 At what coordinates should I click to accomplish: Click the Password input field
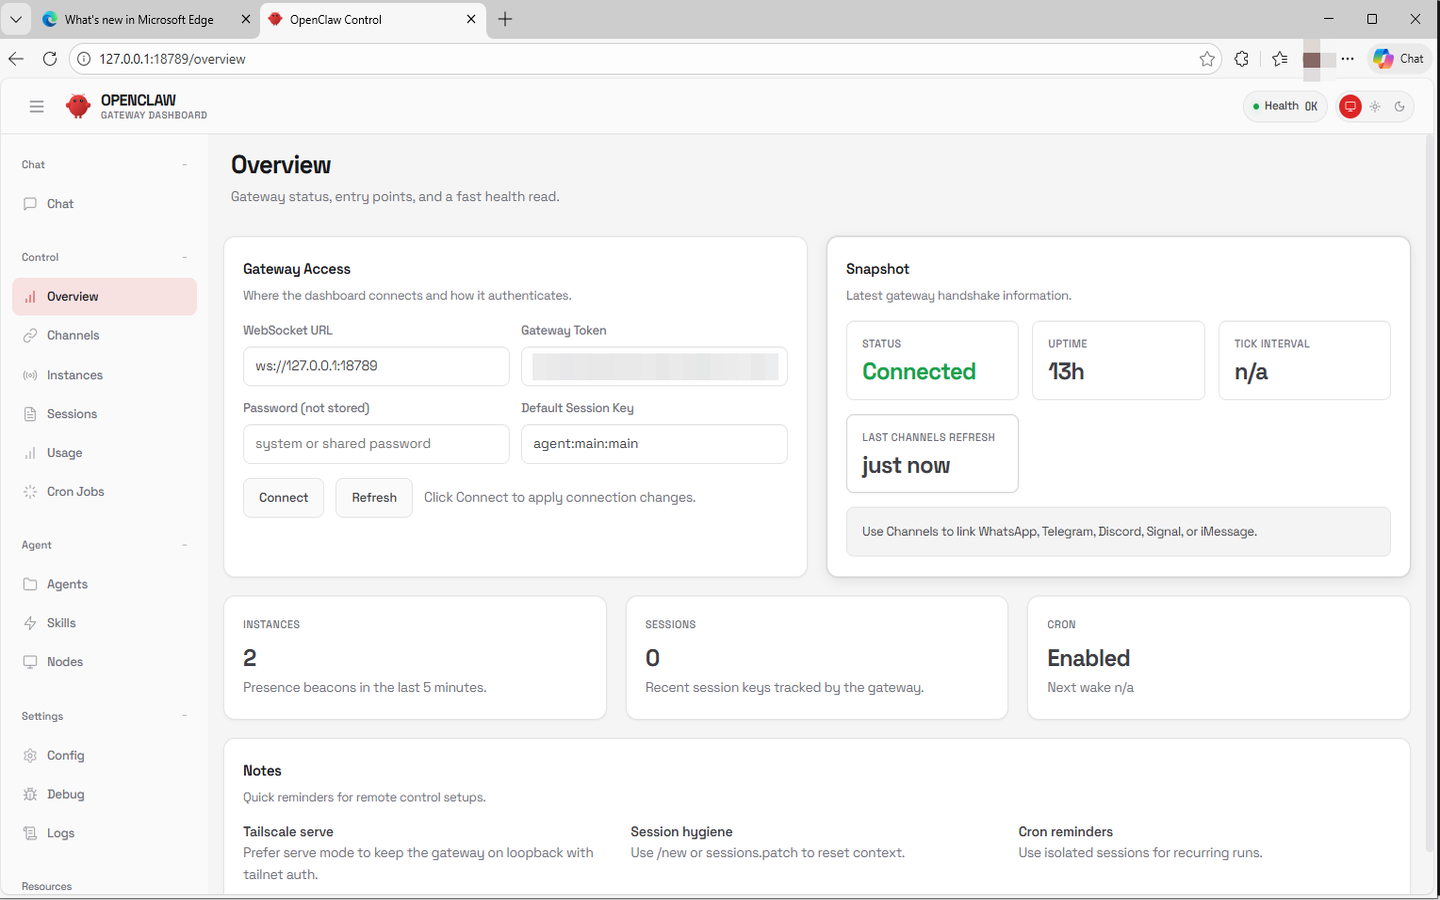tap(376, 444)
